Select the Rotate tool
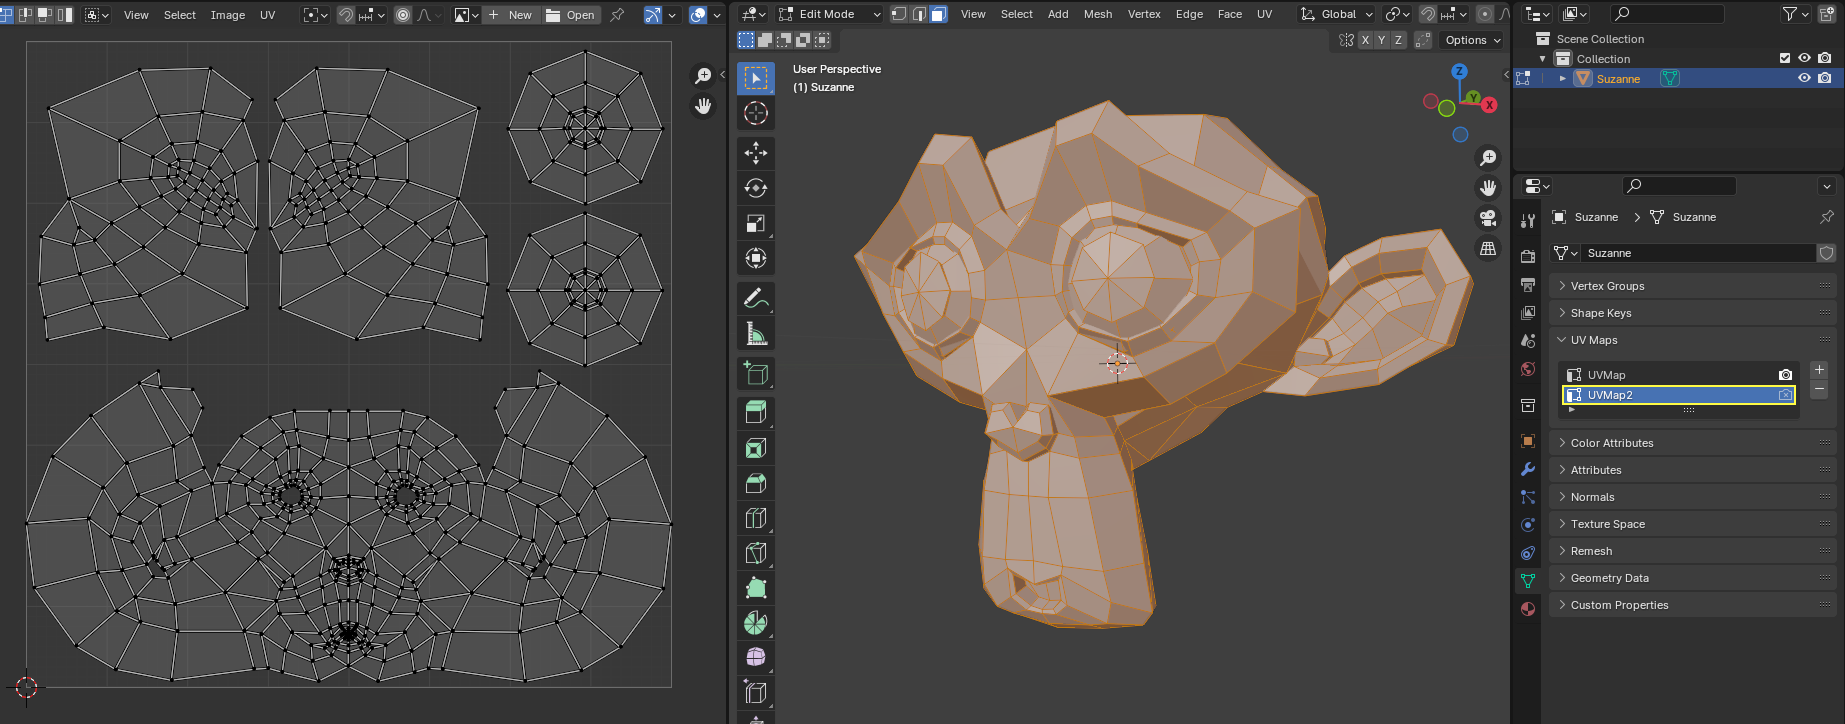Screen dimensions: 1845x724 tap(756, 188)
